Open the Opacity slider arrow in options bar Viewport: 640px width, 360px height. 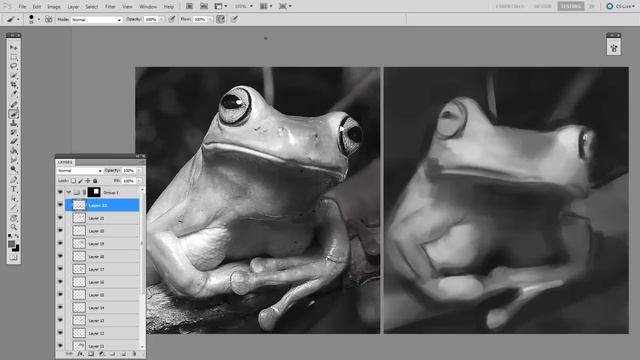click(161, 19)
